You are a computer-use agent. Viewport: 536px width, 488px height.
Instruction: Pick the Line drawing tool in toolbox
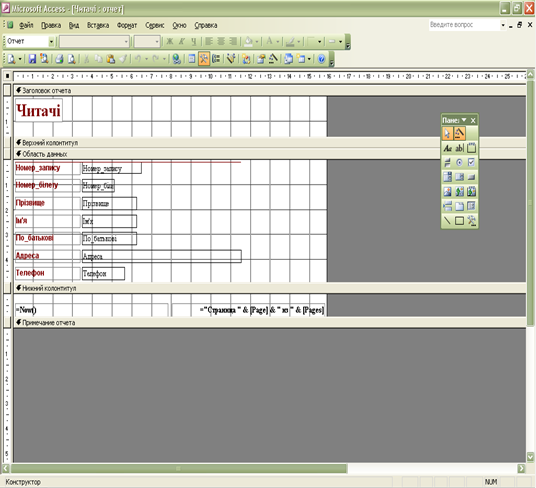tap(447, 221)
